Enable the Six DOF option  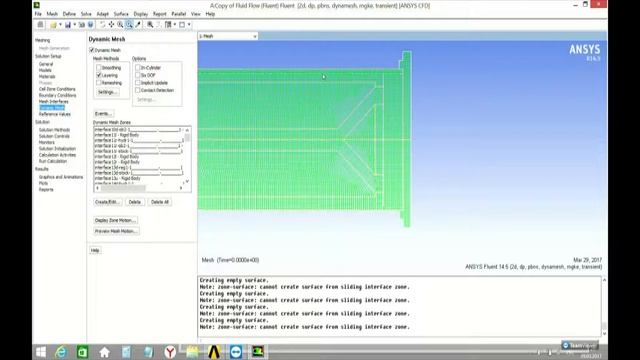(138, 75)
